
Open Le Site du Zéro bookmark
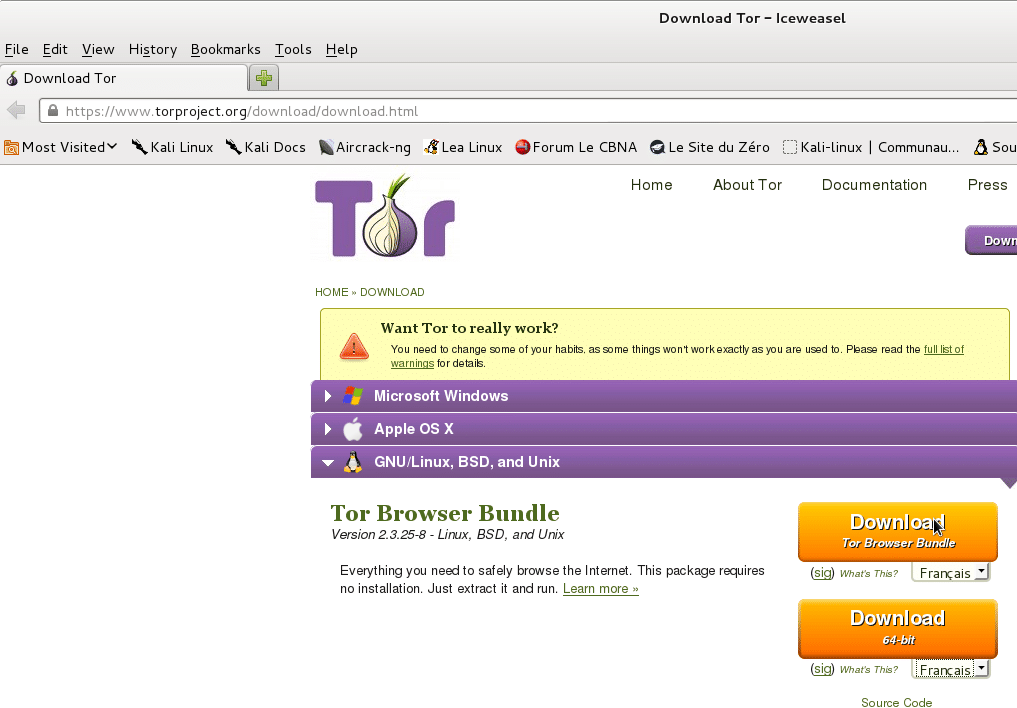pos(710,147)
